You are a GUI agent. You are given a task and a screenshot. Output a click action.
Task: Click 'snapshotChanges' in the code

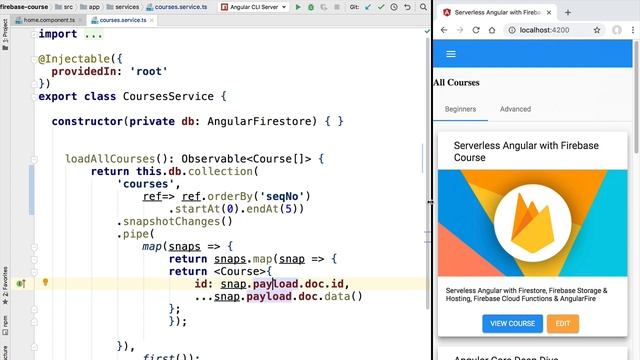pos(171,221)
